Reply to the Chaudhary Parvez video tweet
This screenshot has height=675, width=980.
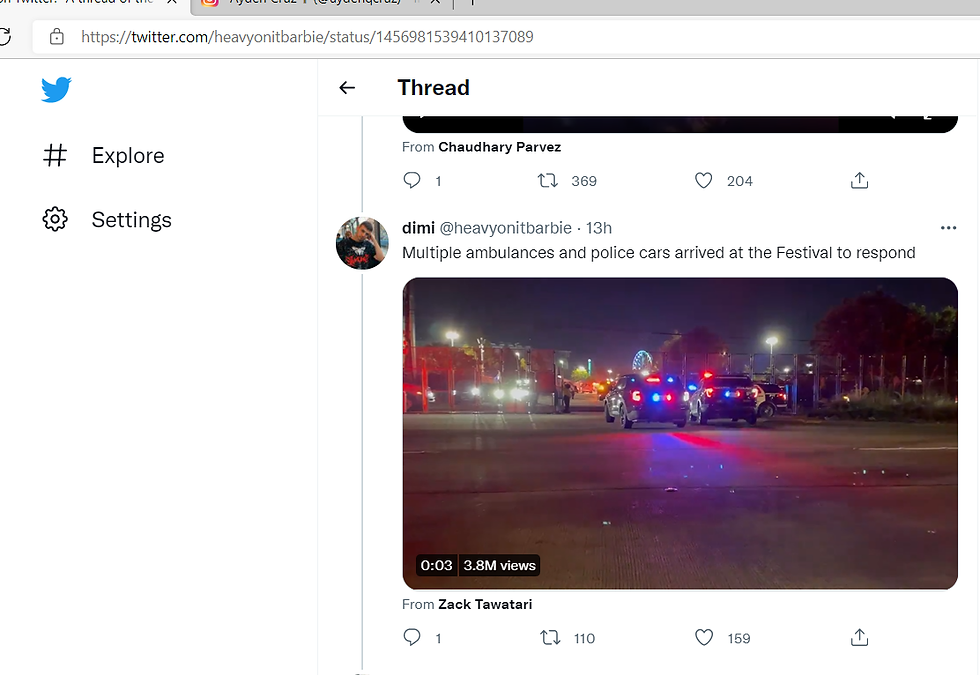412,181
